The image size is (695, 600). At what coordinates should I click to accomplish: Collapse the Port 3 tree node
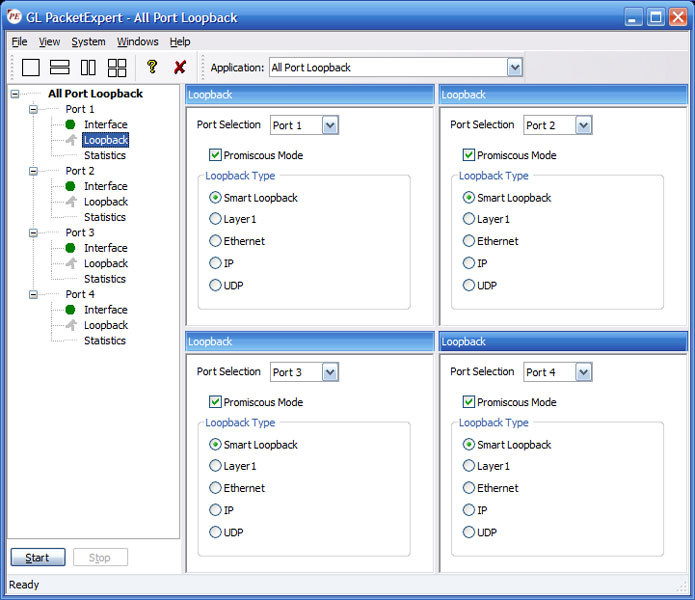33,232
